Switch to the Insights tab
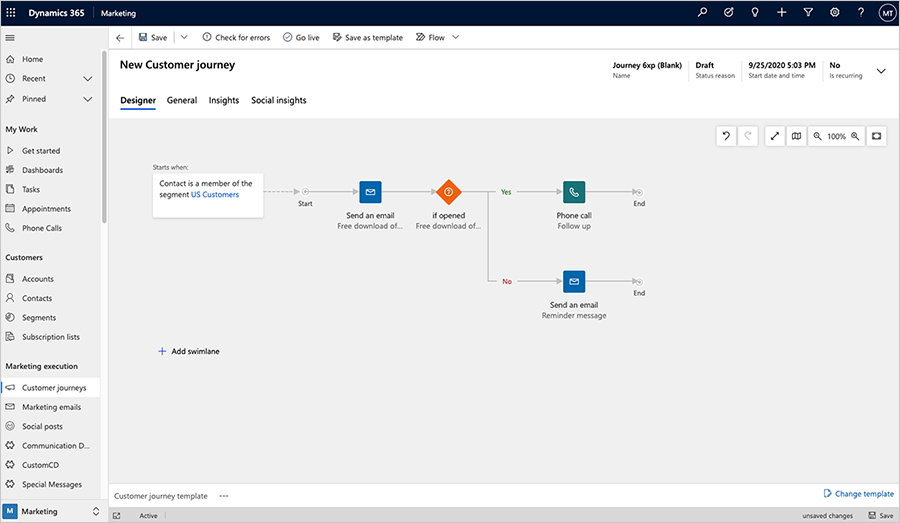Screen dimensions: 900x523 click(x=224, y=101)
